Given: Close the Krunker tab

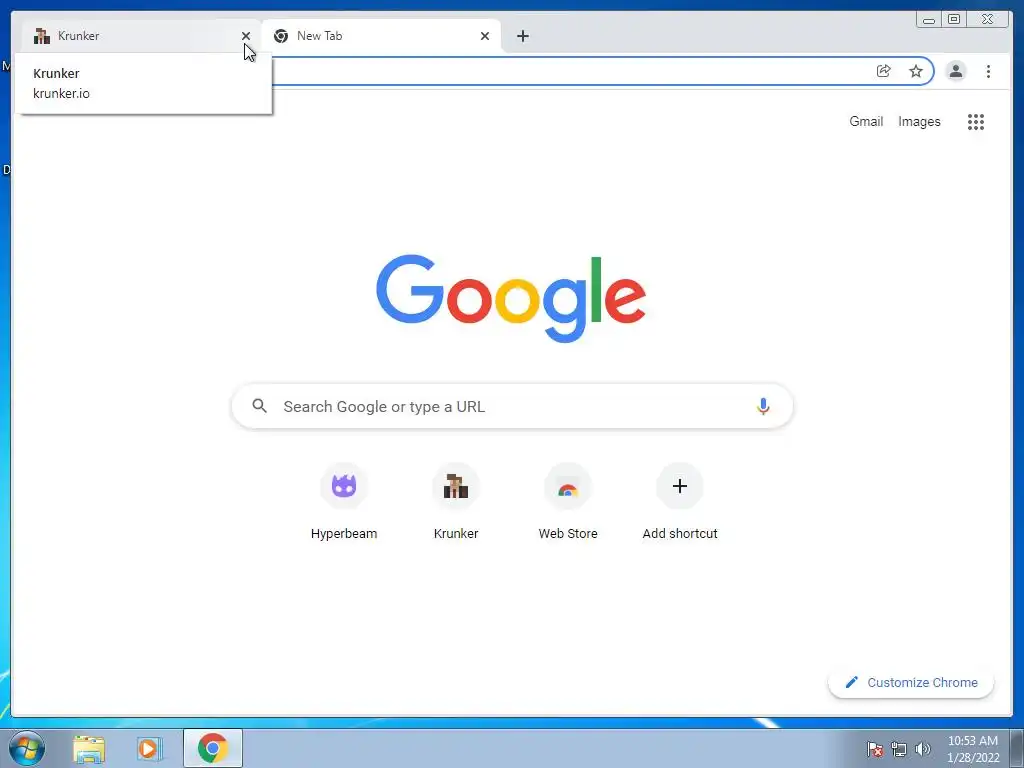Looking at the screenshot, I should [246, 36].
